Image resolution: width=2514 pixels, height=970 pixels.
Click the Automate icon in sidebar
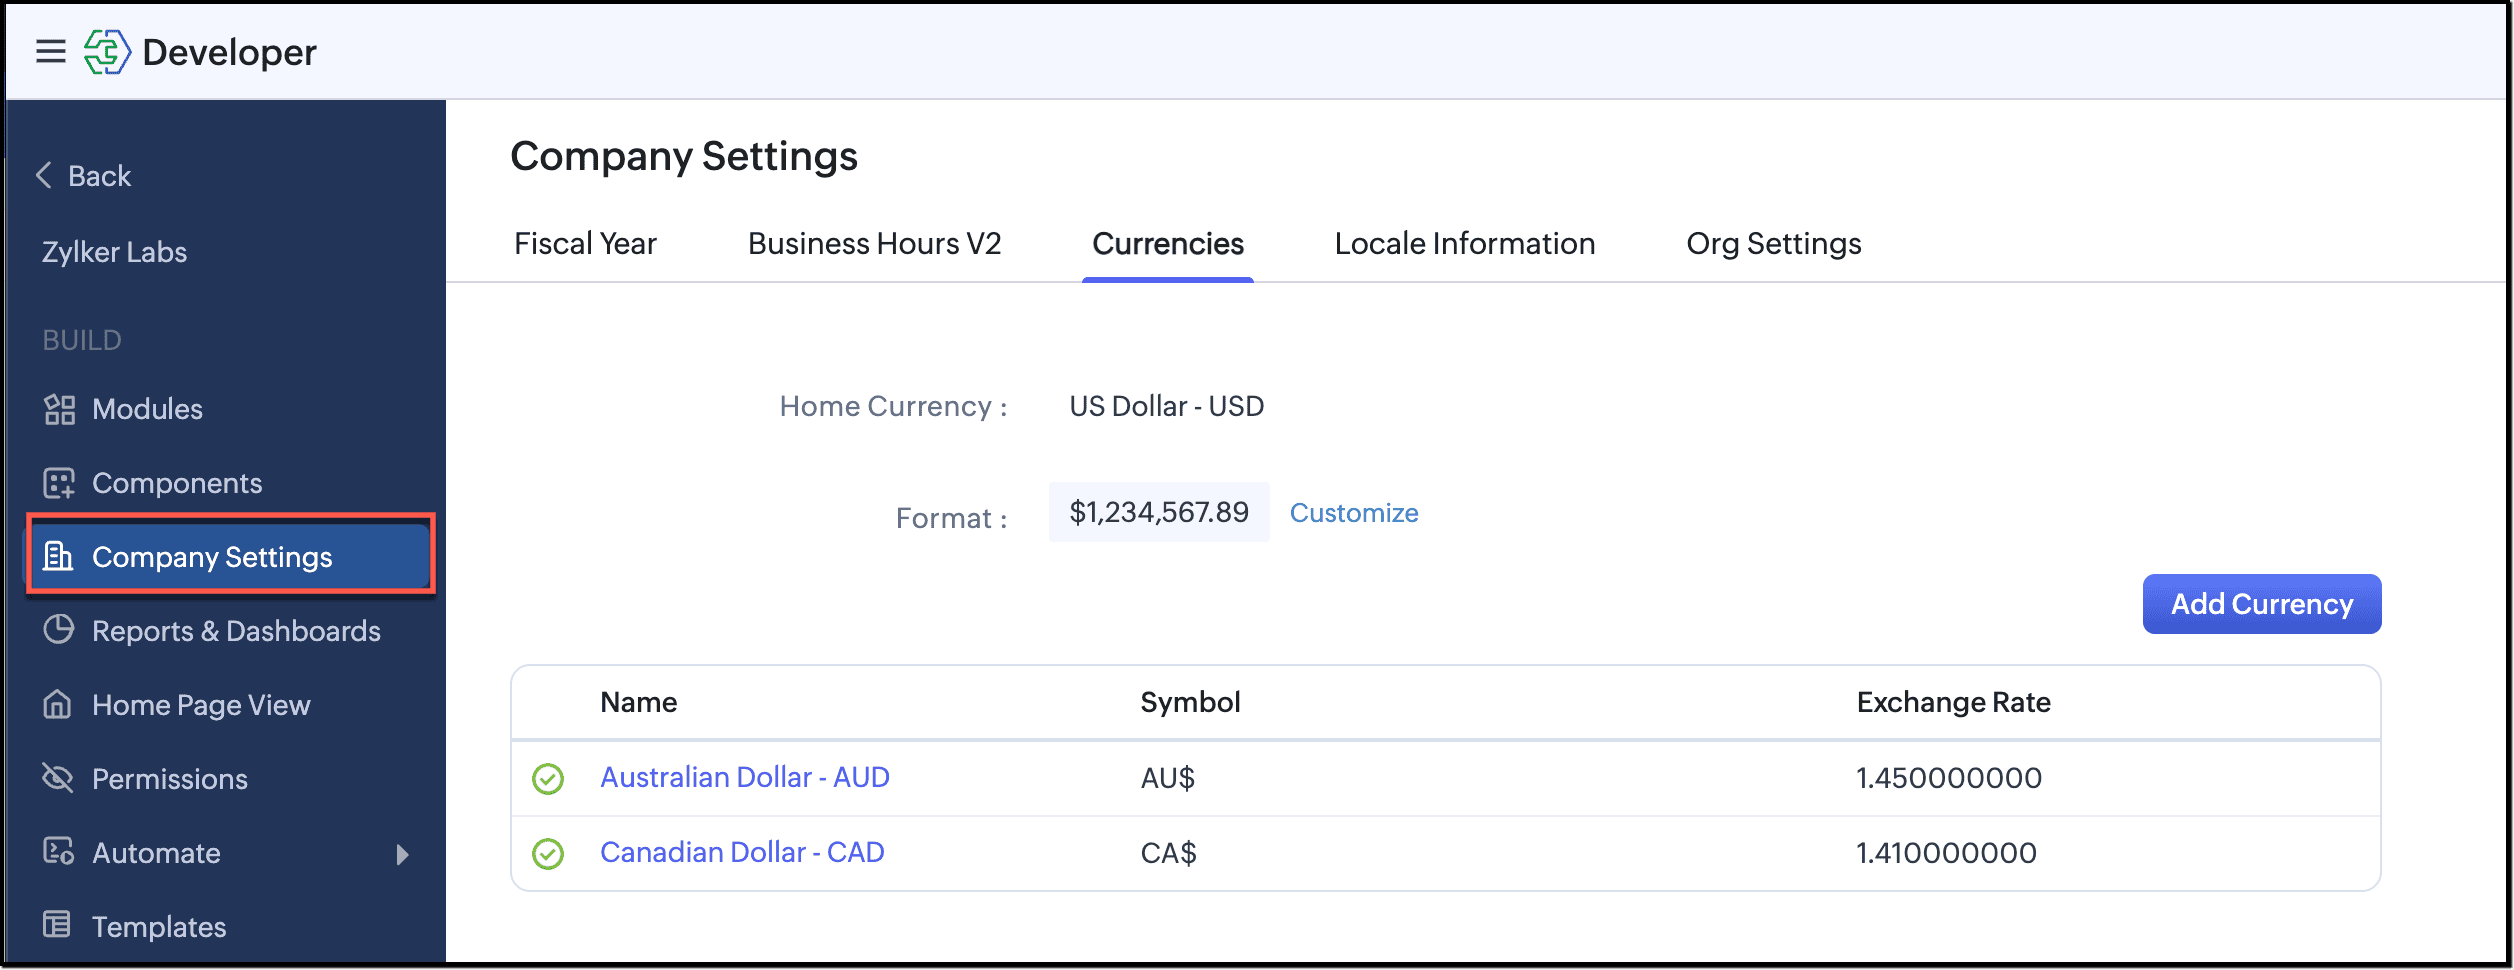(x=59, y=852)
